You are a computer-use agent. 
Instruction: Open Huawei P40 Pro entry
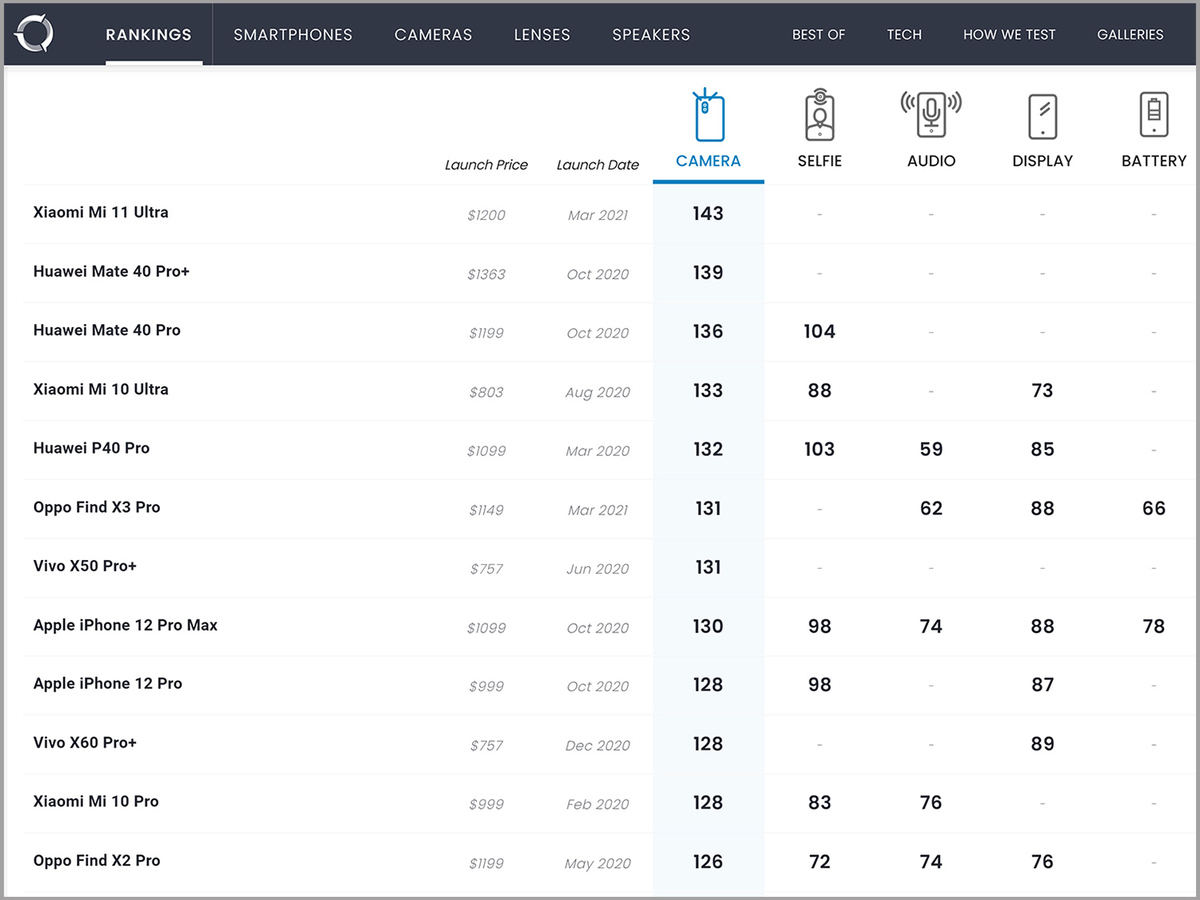pyautogui.click(x=91, y=448)
